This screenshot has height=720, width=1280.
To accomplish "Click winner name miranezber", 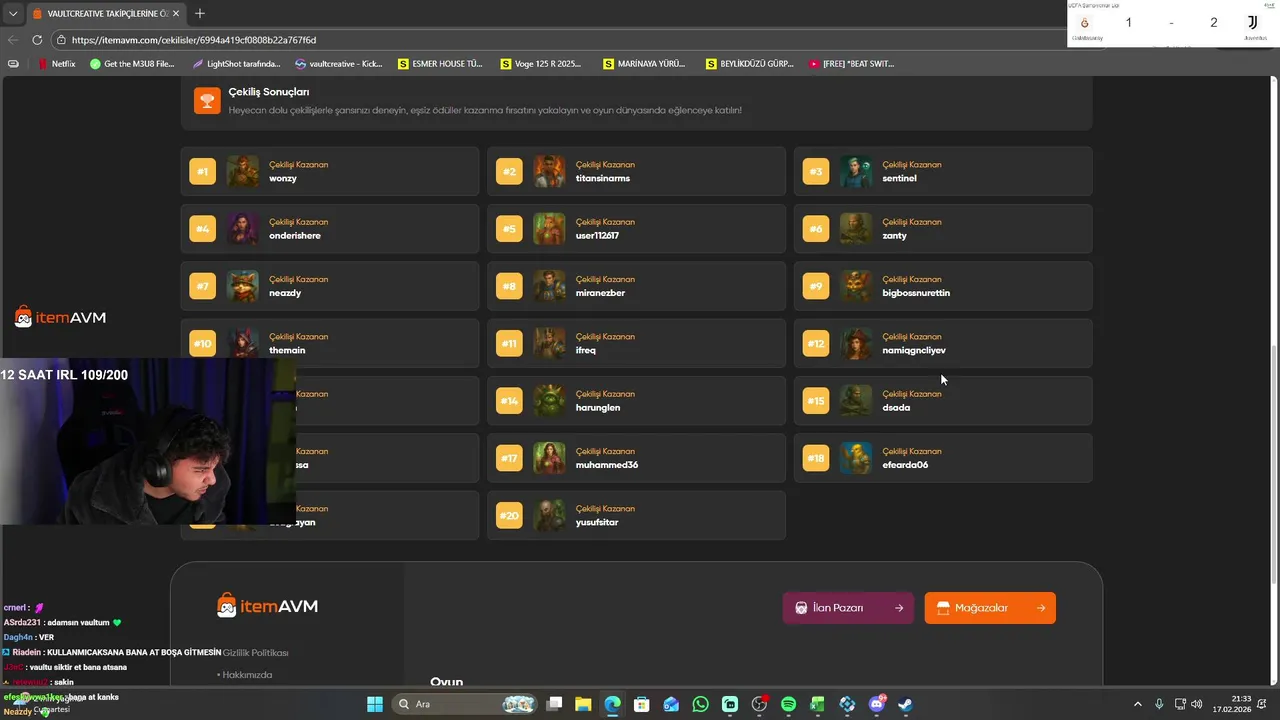I will tap(600, 293).
